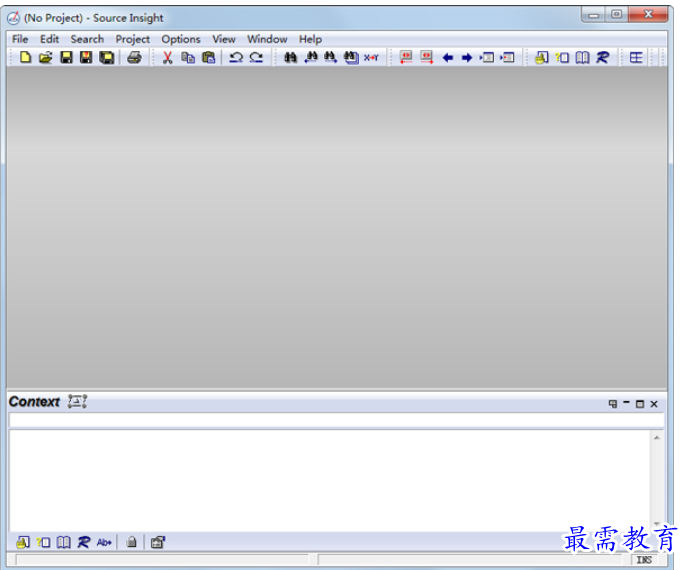The height and width of the screenshot is (570, 686).
Task: Click the Go Back left arrow
Action: (448, 57)
